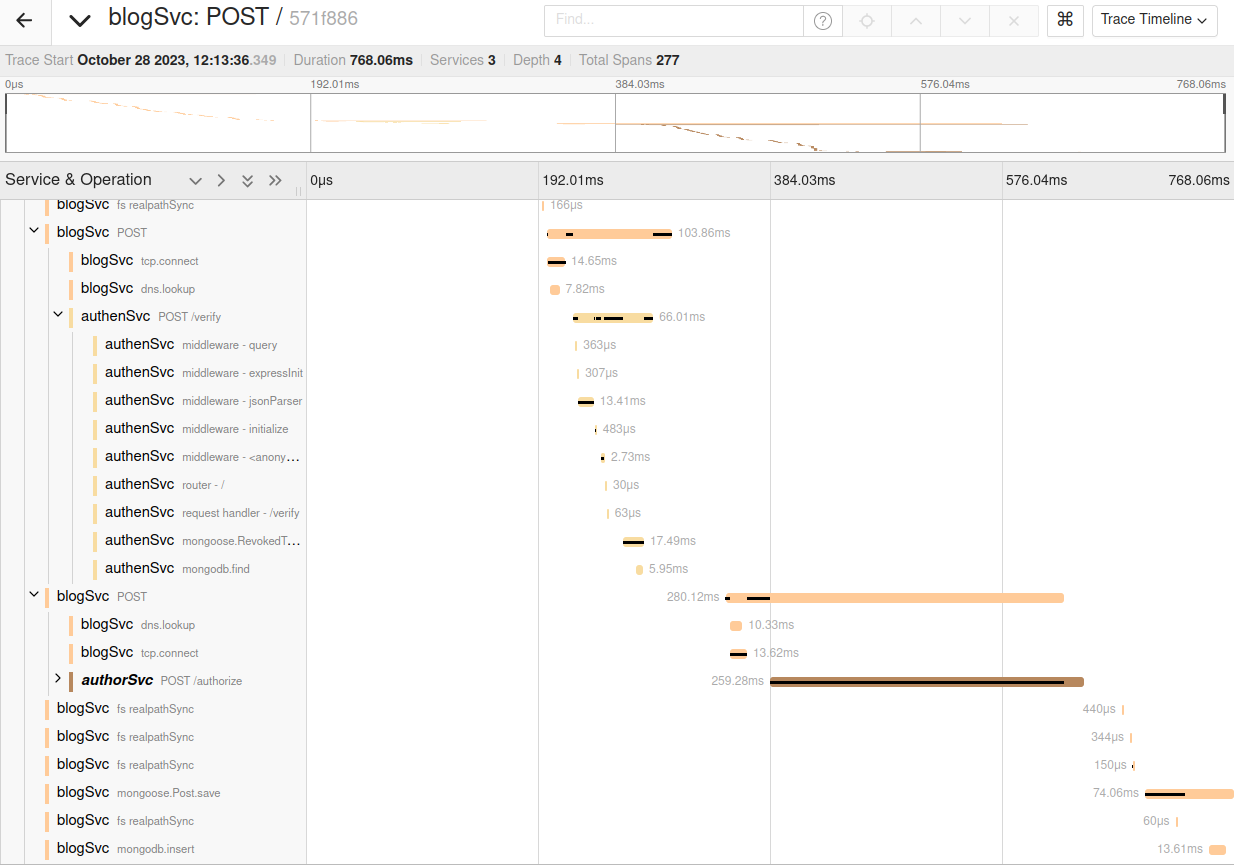The width and height of the screenshot is (1234, 865).
Task: Click the 60µs realpathSync duration label
Action: click(x=1156, y=821)
